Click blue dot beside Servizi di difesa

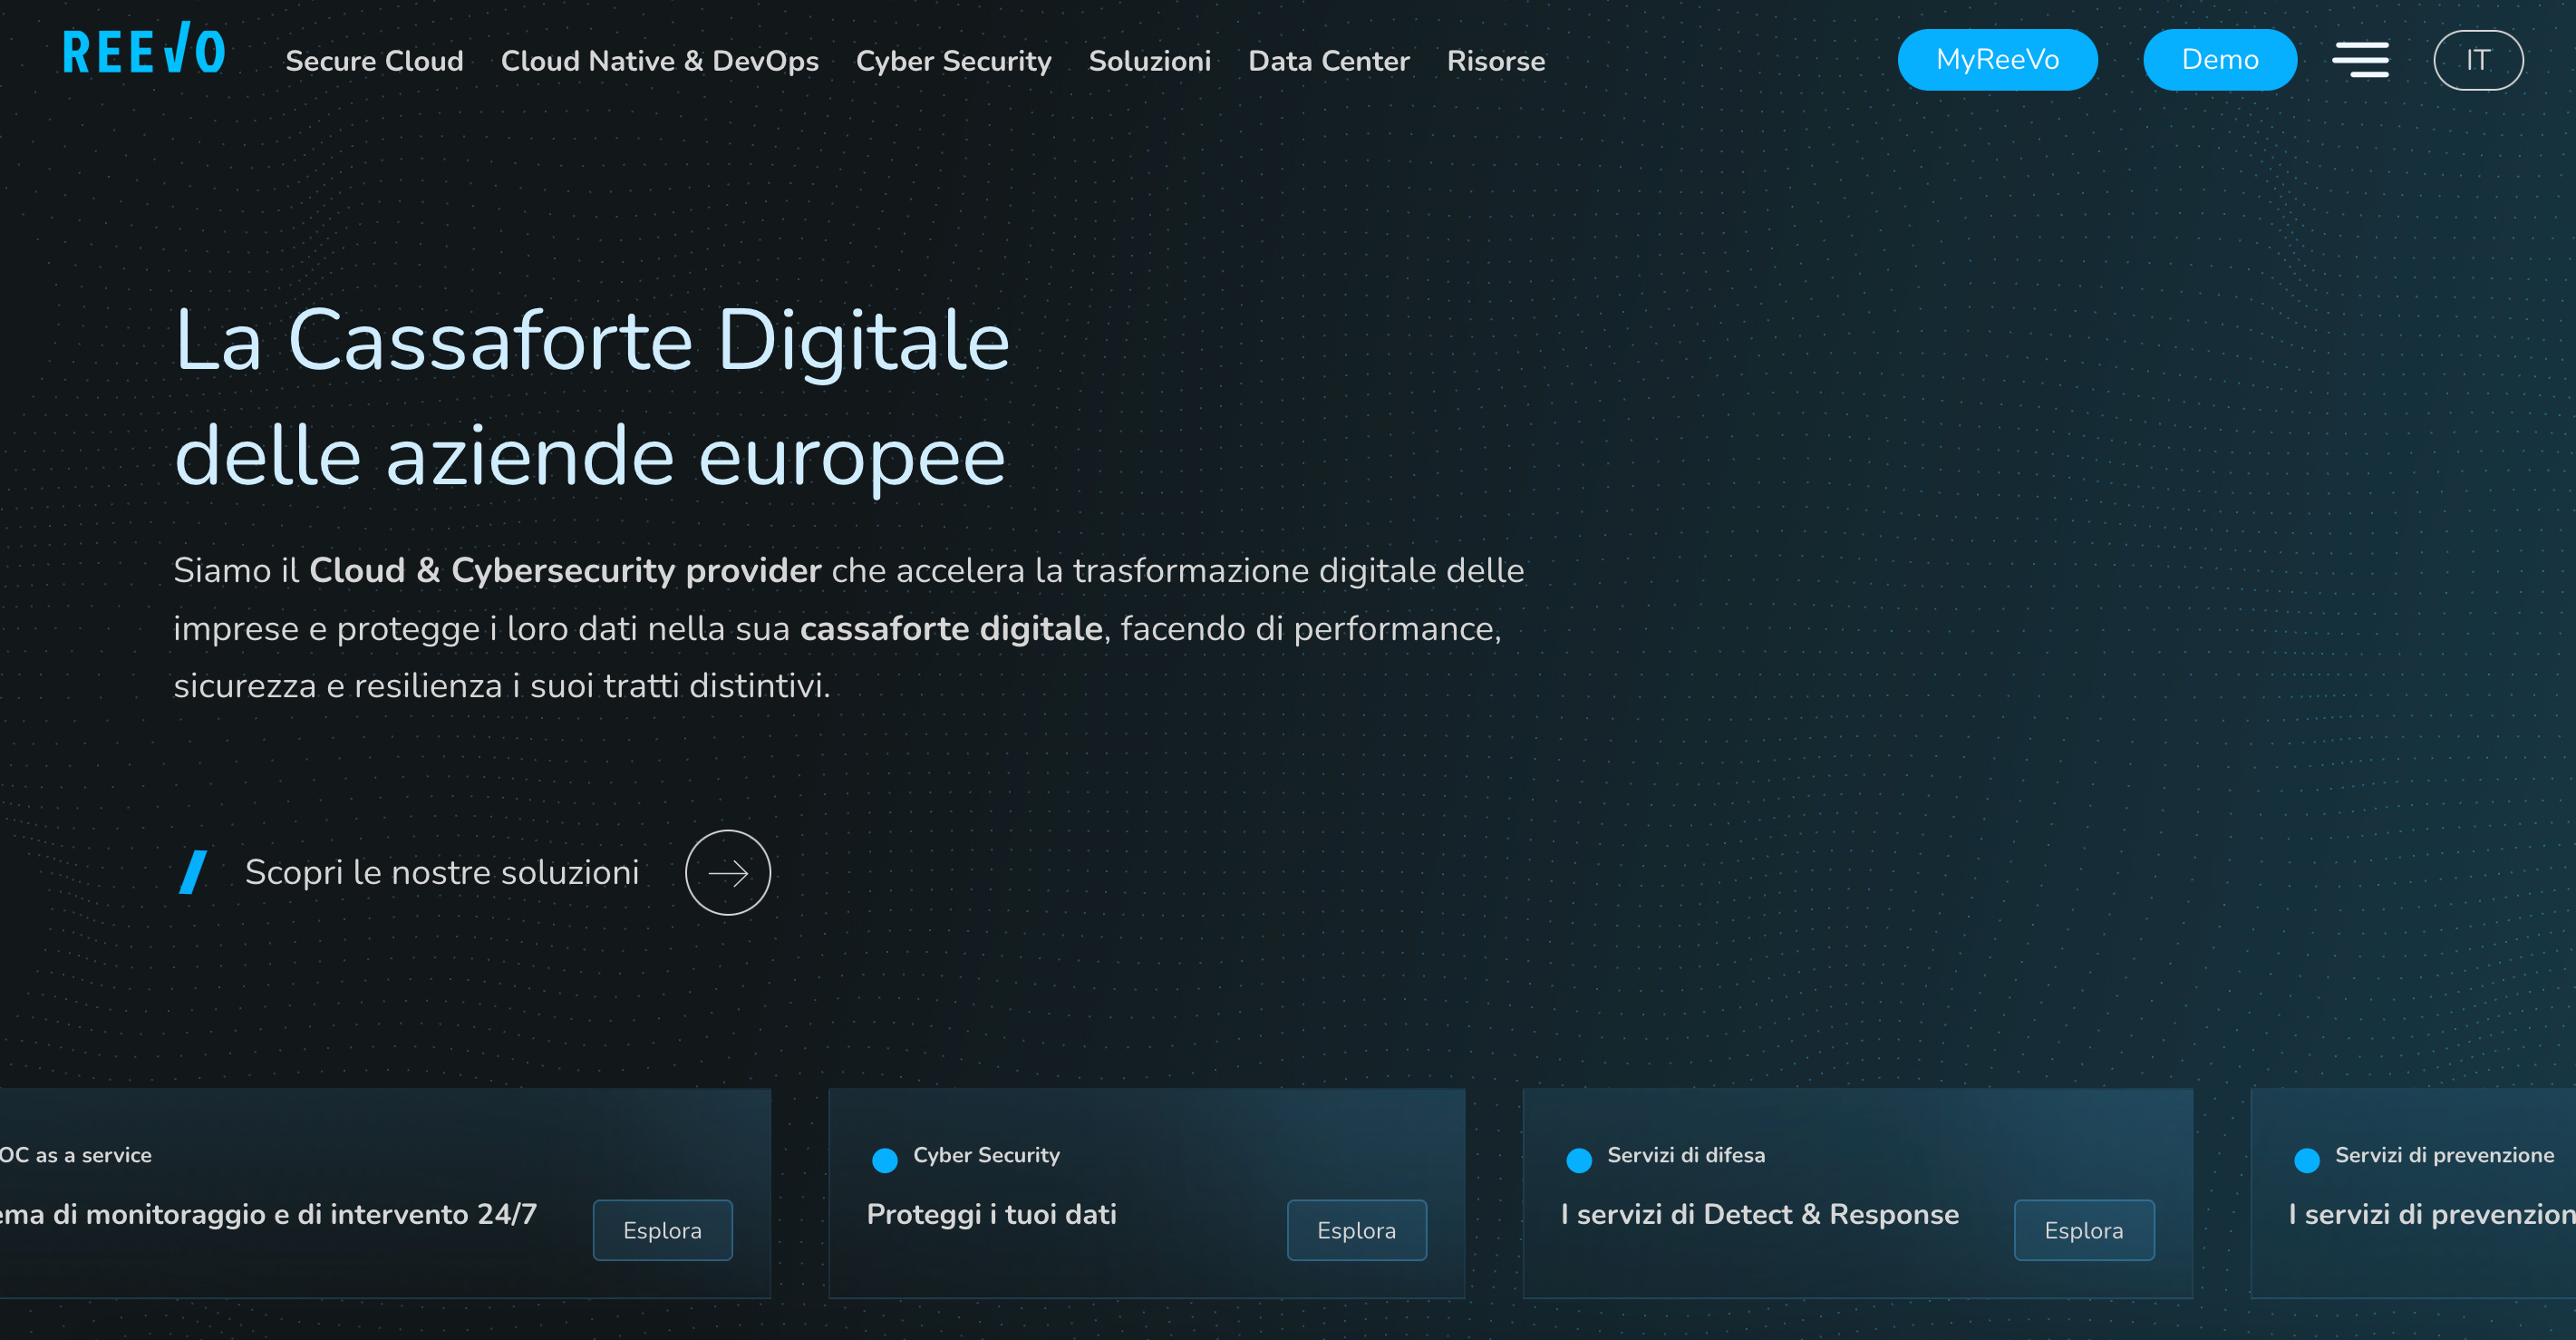[x=1578, y=1160]
